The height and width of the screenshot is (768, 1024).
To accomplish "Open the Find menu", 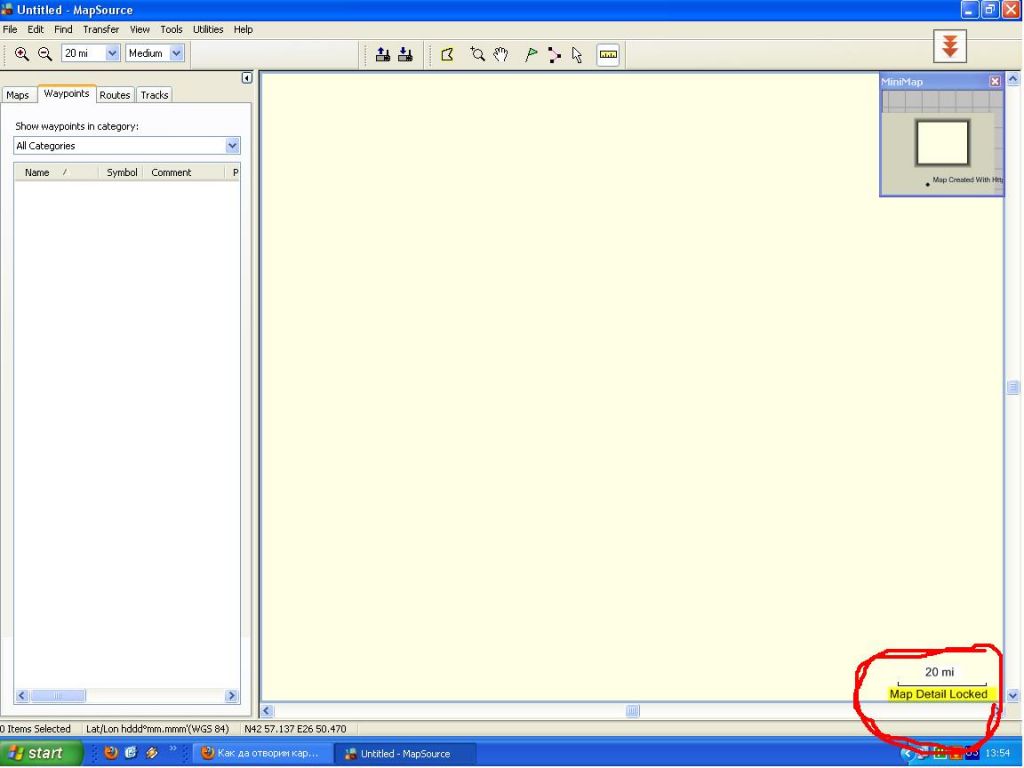I will (63, 29).
